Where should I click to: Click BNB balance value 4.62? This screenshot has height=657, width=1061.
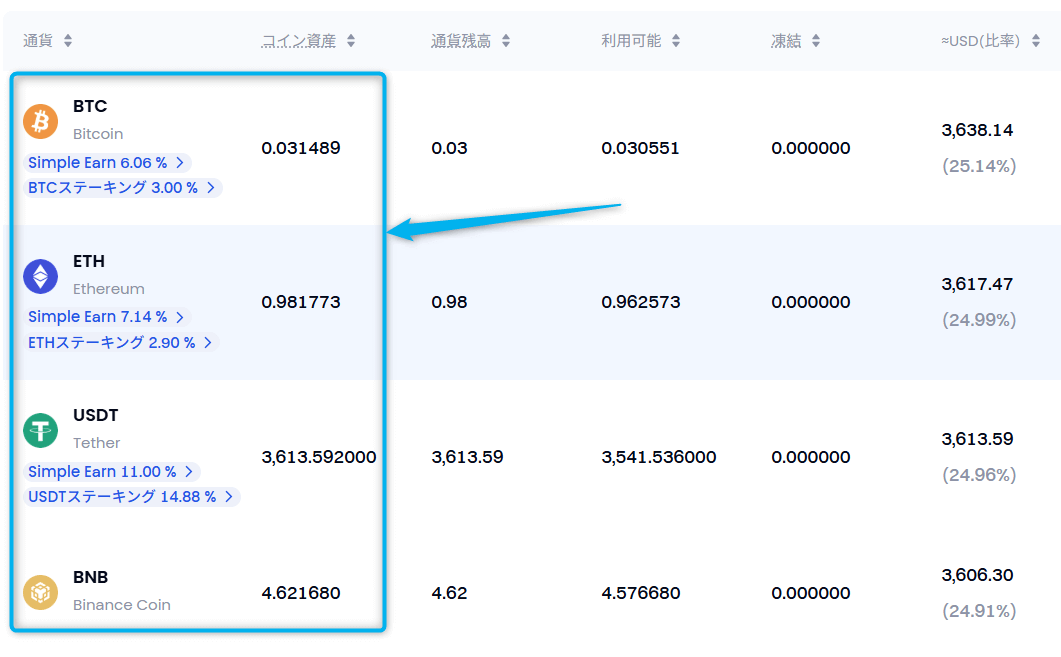(x=449, y=593)
